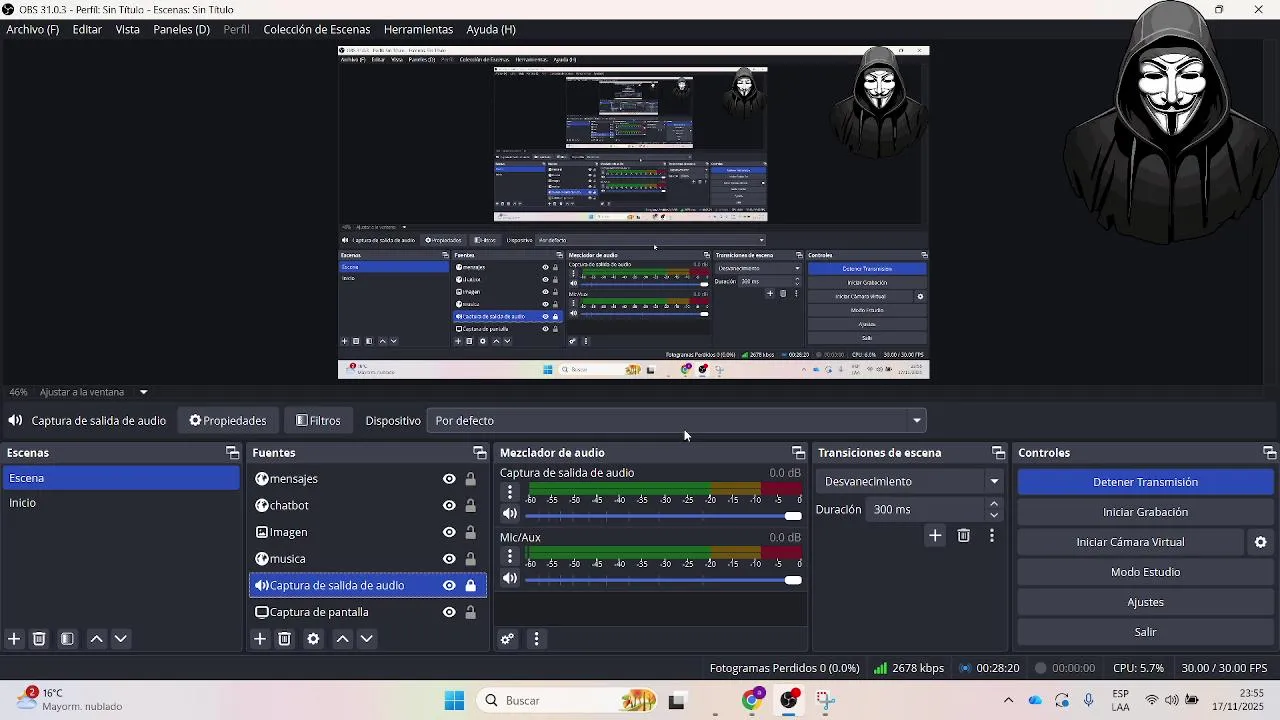Expand the Dispositivo dropdown set to Por defecto

(x=676, y=421)
